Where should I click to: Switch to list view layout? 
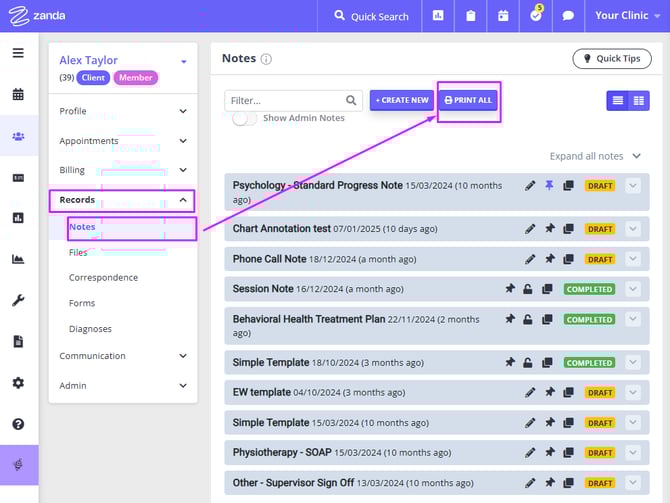618,100
